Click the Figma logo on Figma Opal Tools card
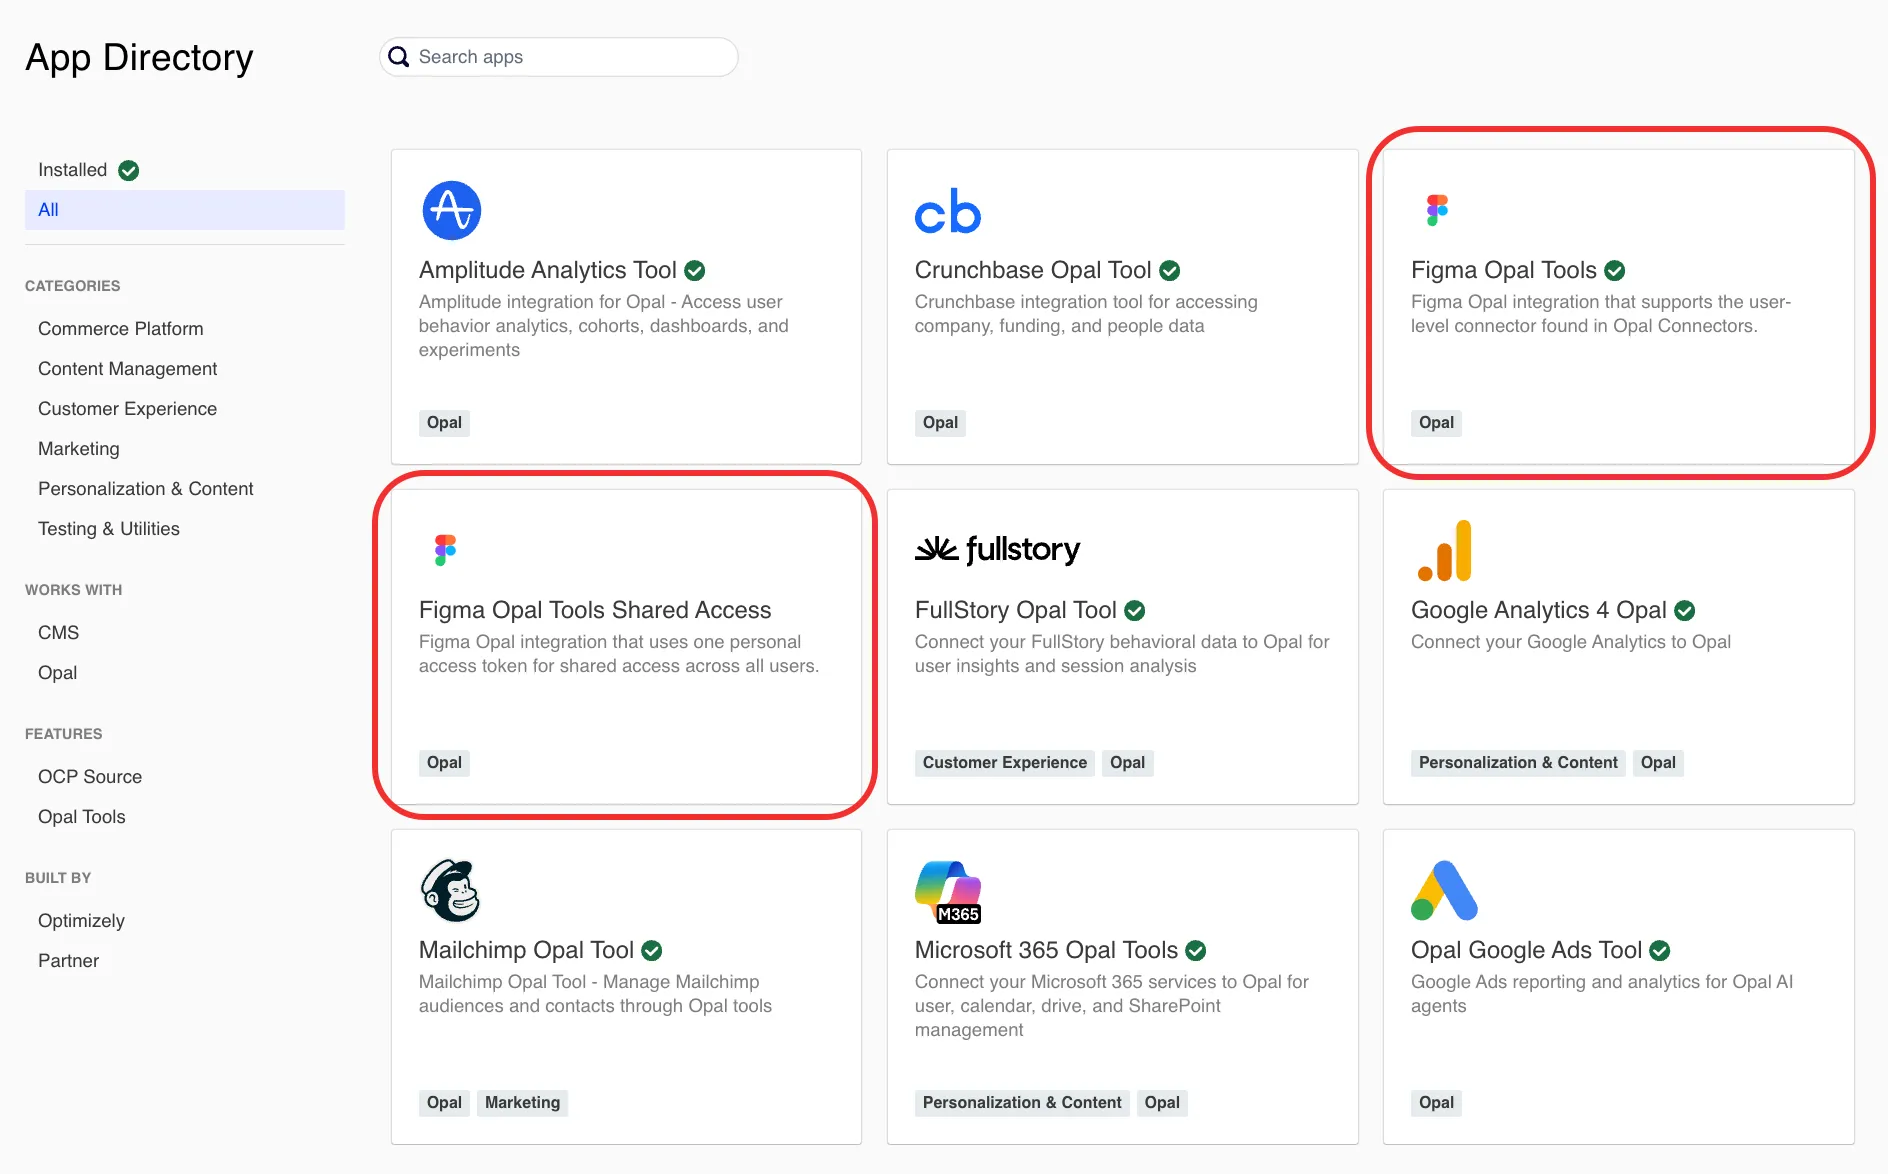 click(1437, 210)
